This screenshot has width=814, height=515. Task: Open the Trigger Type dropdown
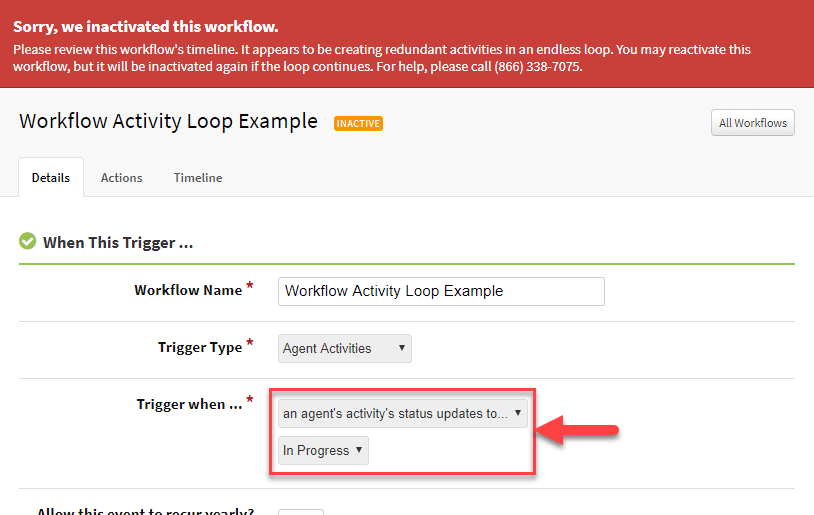tap(345, 348)
